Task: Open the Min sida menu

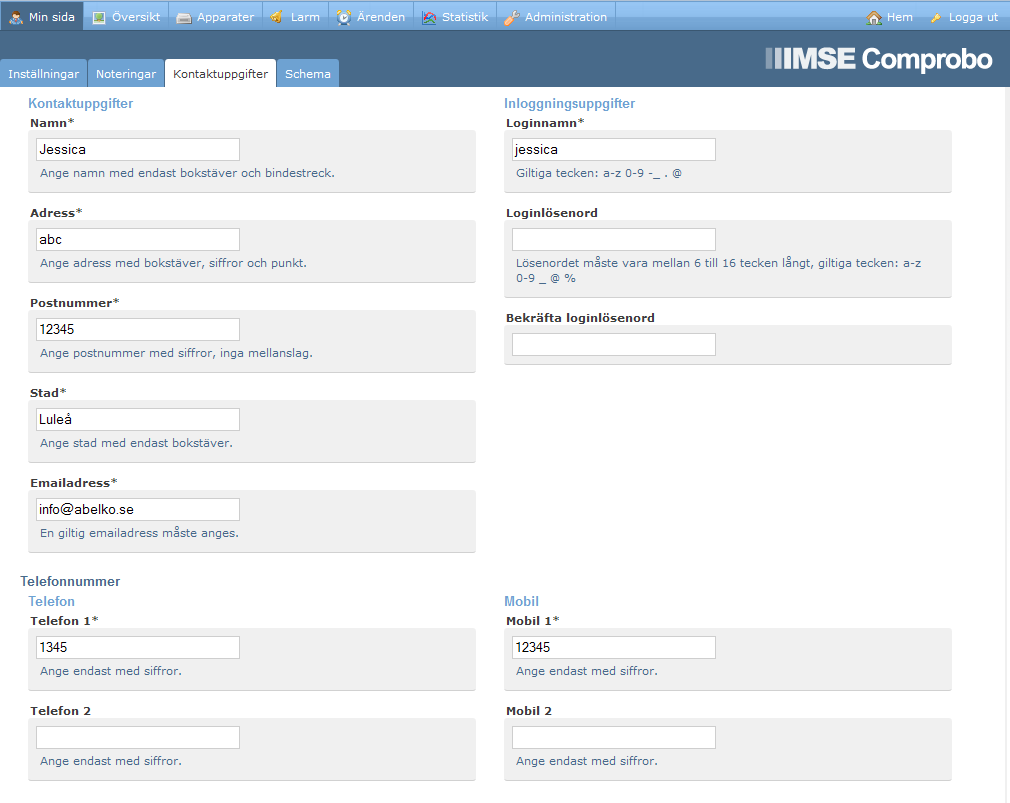Action: 42,17
